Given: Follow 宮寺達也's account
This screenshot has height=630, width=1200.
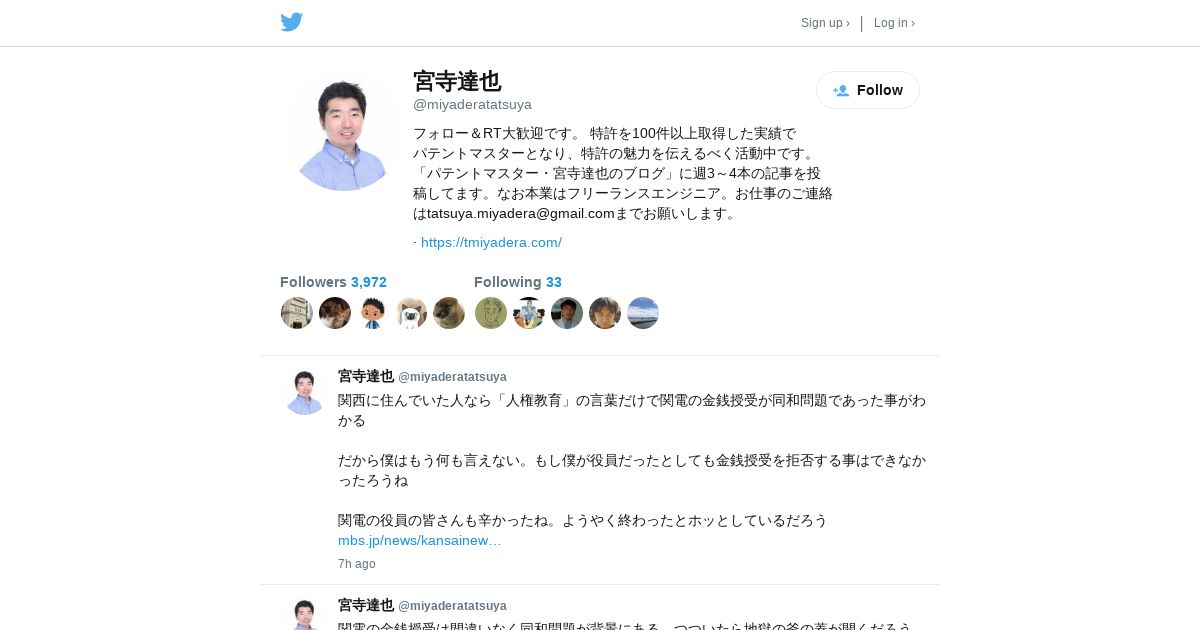Looking at the screenshot, I should click(868, 90).
